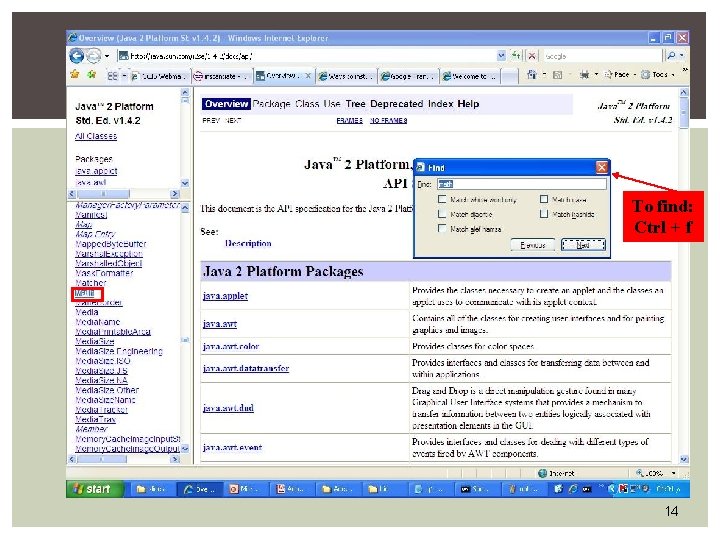Click the packages frame scroll down arrow
Image resolution: width=720 pixels, height=540 pixels.
click(x=185, y=183)
